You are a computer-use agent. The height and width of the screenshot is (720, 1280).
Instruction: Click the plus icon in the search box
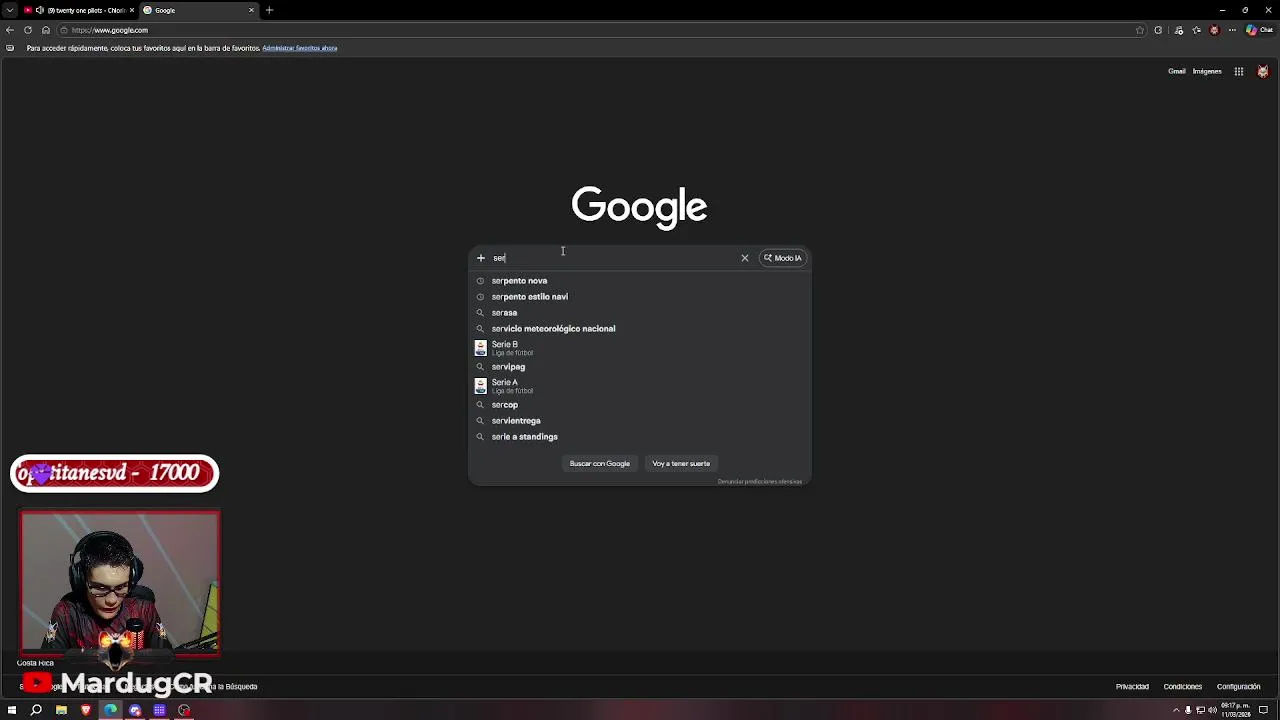pyautogui.click(x=480, y=258)
